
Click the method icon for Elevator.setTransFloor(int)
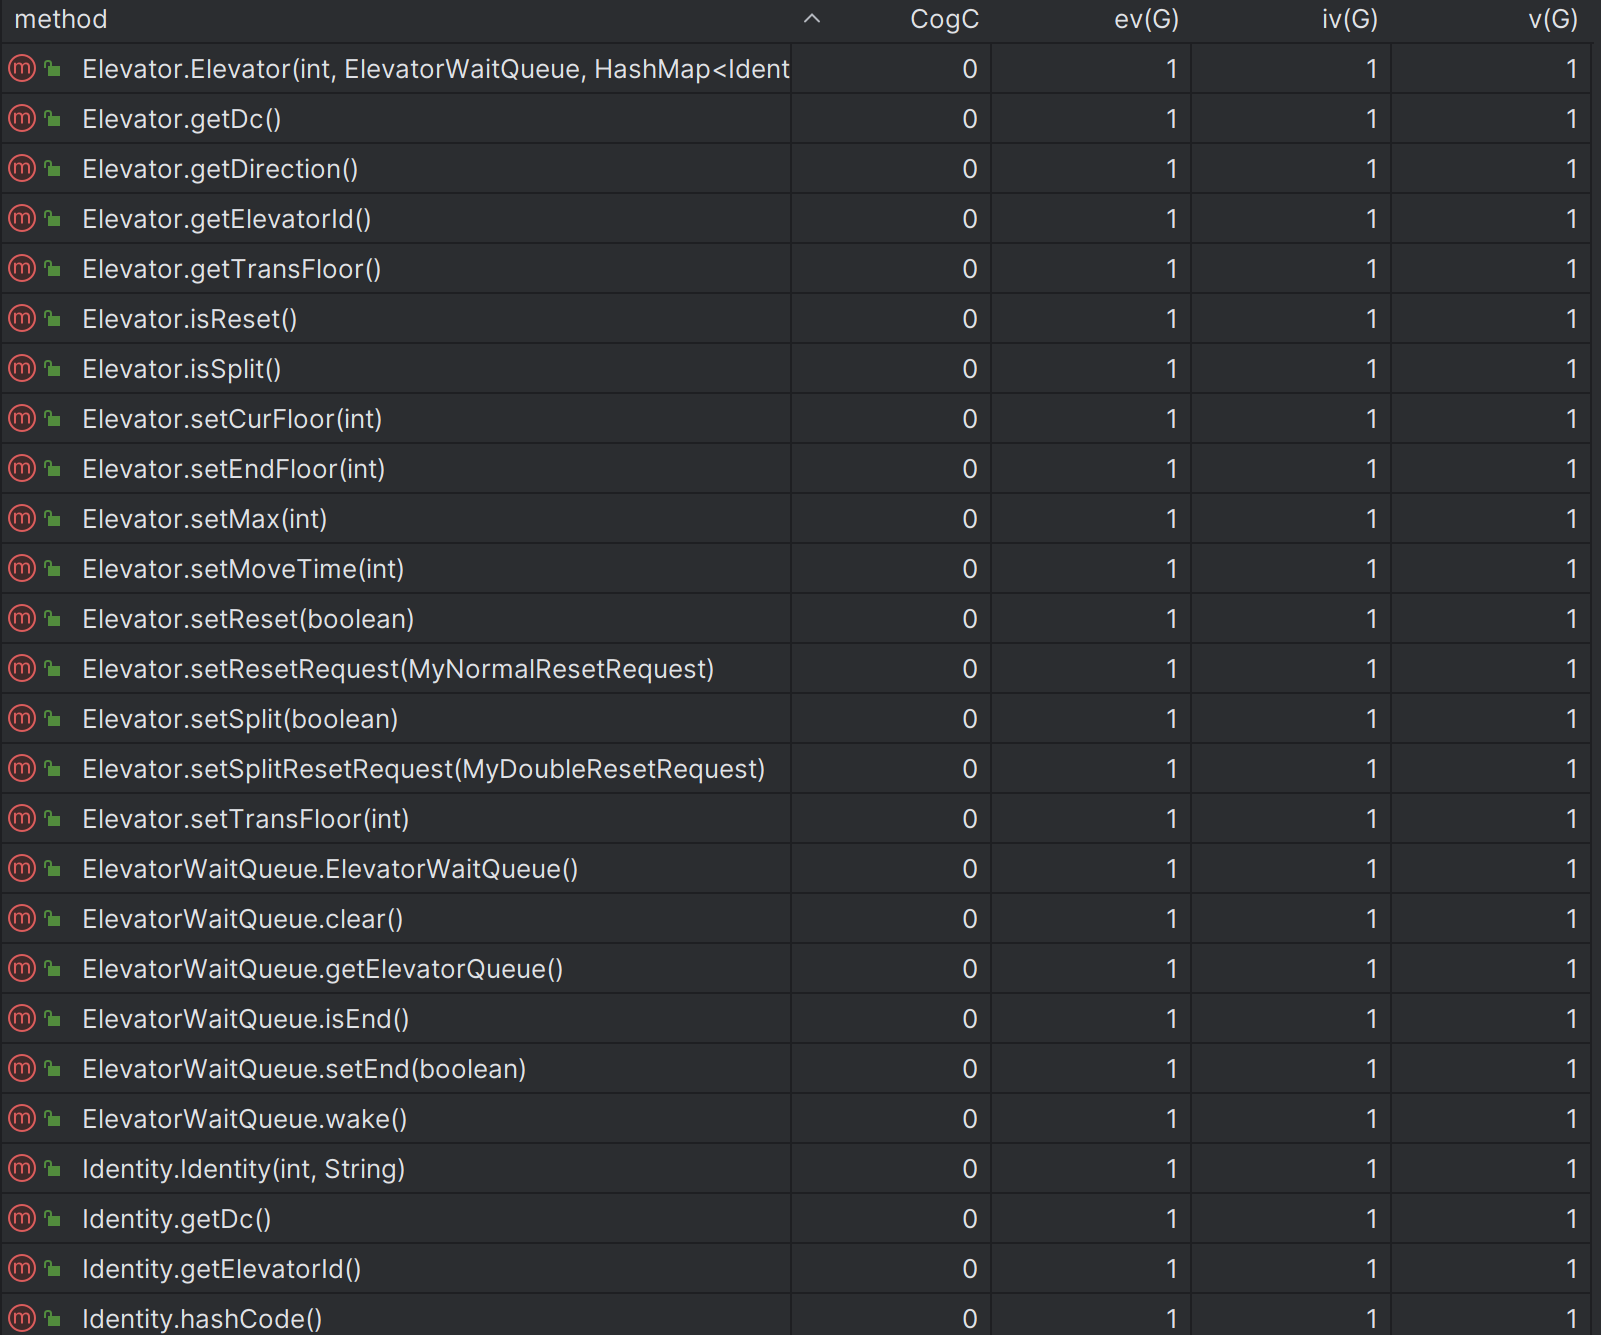(22, 818)
